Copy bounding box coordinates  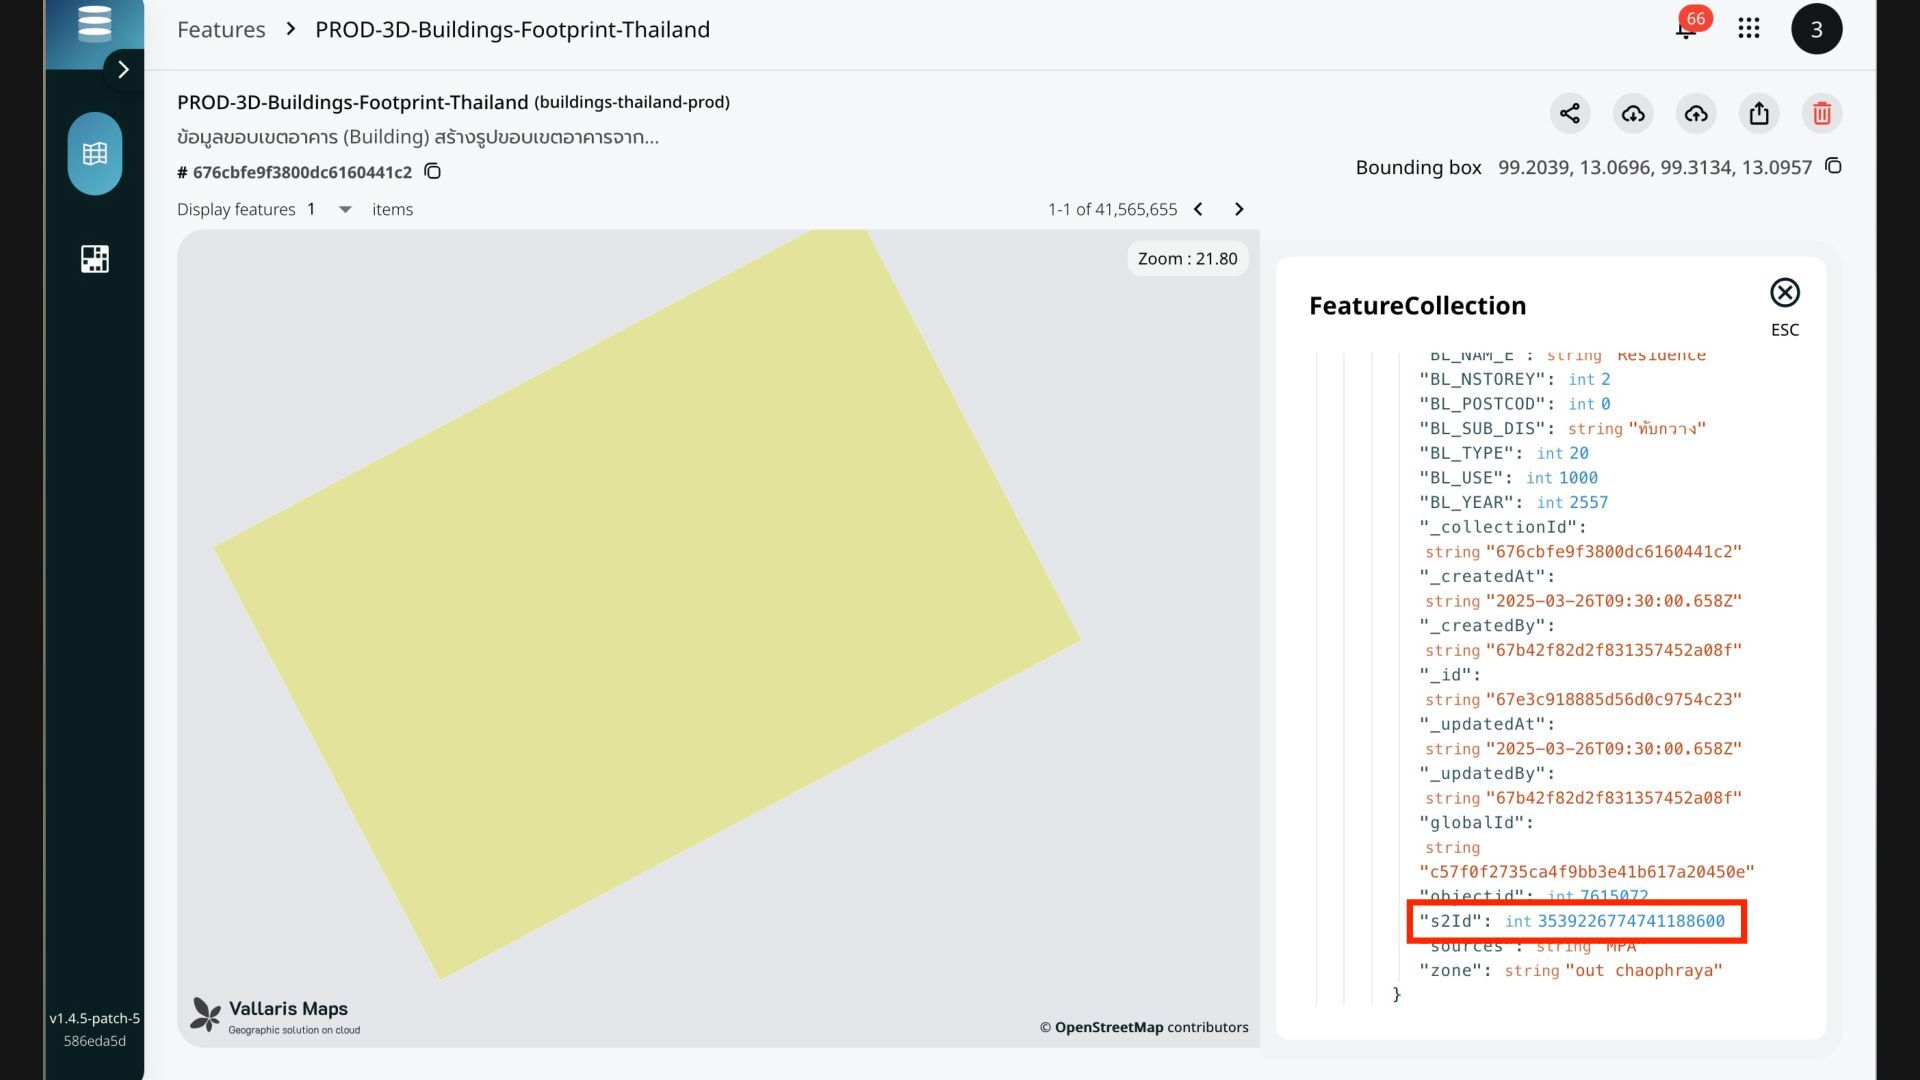(1833, 166)
